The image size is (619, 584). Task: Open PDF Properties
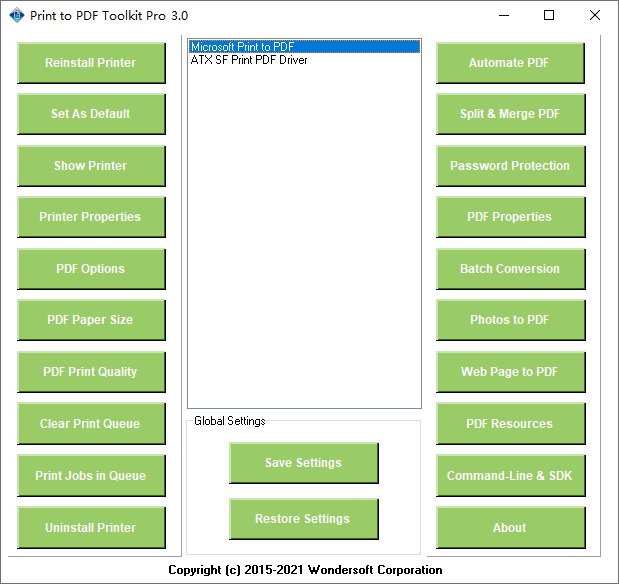pos(510,217)
